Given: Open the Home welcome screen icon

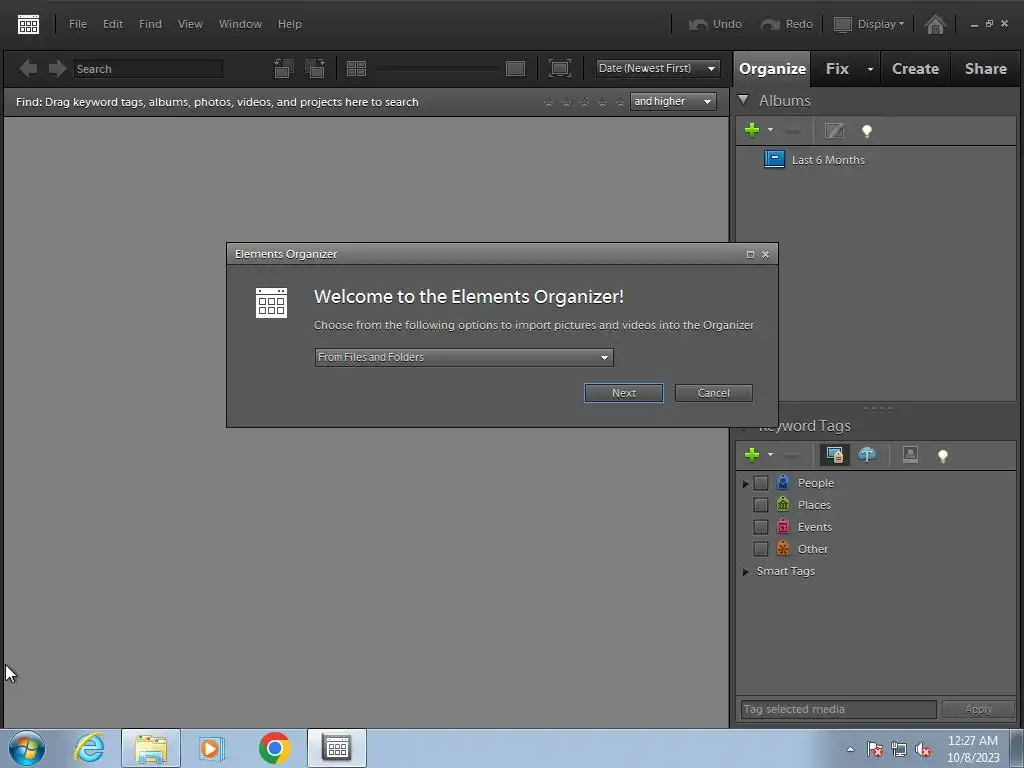Looking at the screenshot, I should click(x=935, y=24).
